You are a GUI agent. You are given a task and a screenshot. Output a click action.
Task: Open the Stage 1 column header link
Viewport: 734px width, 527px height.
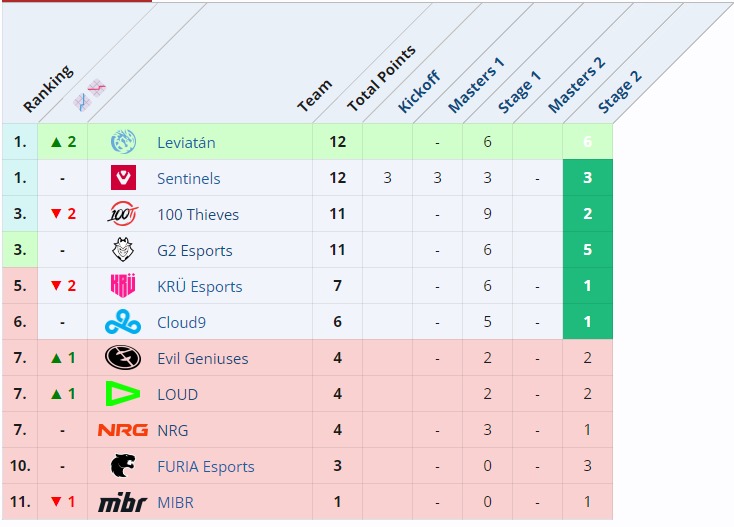pos(520,90)
